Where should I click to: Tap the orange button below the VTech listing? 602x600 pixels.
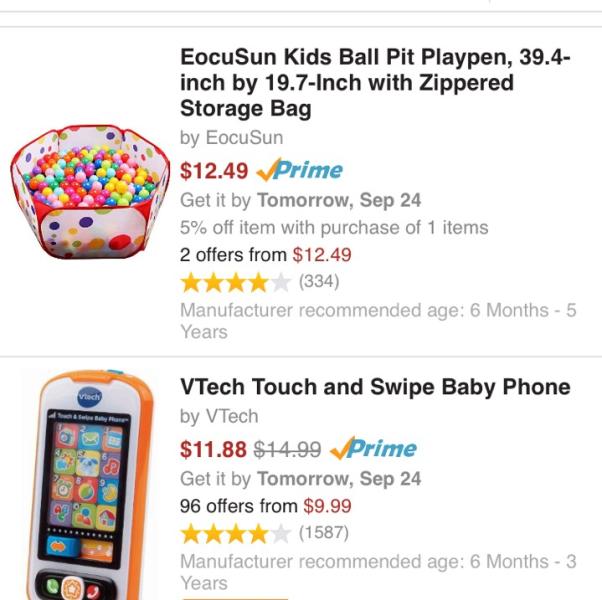coord(234,597)
